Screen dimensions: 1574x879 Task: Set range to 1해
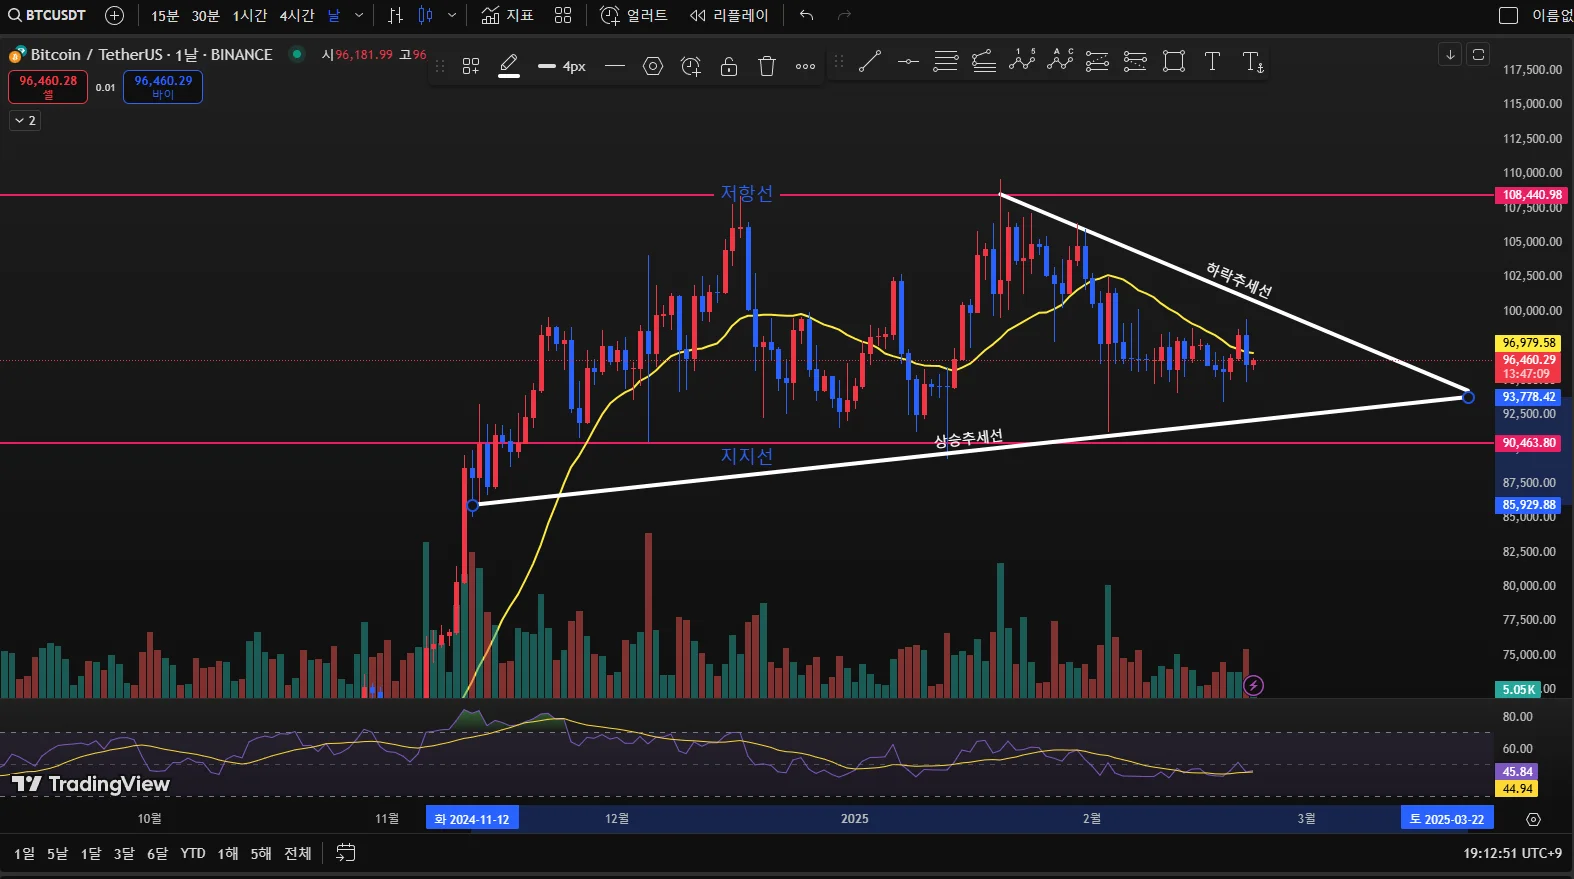[228, 853]
